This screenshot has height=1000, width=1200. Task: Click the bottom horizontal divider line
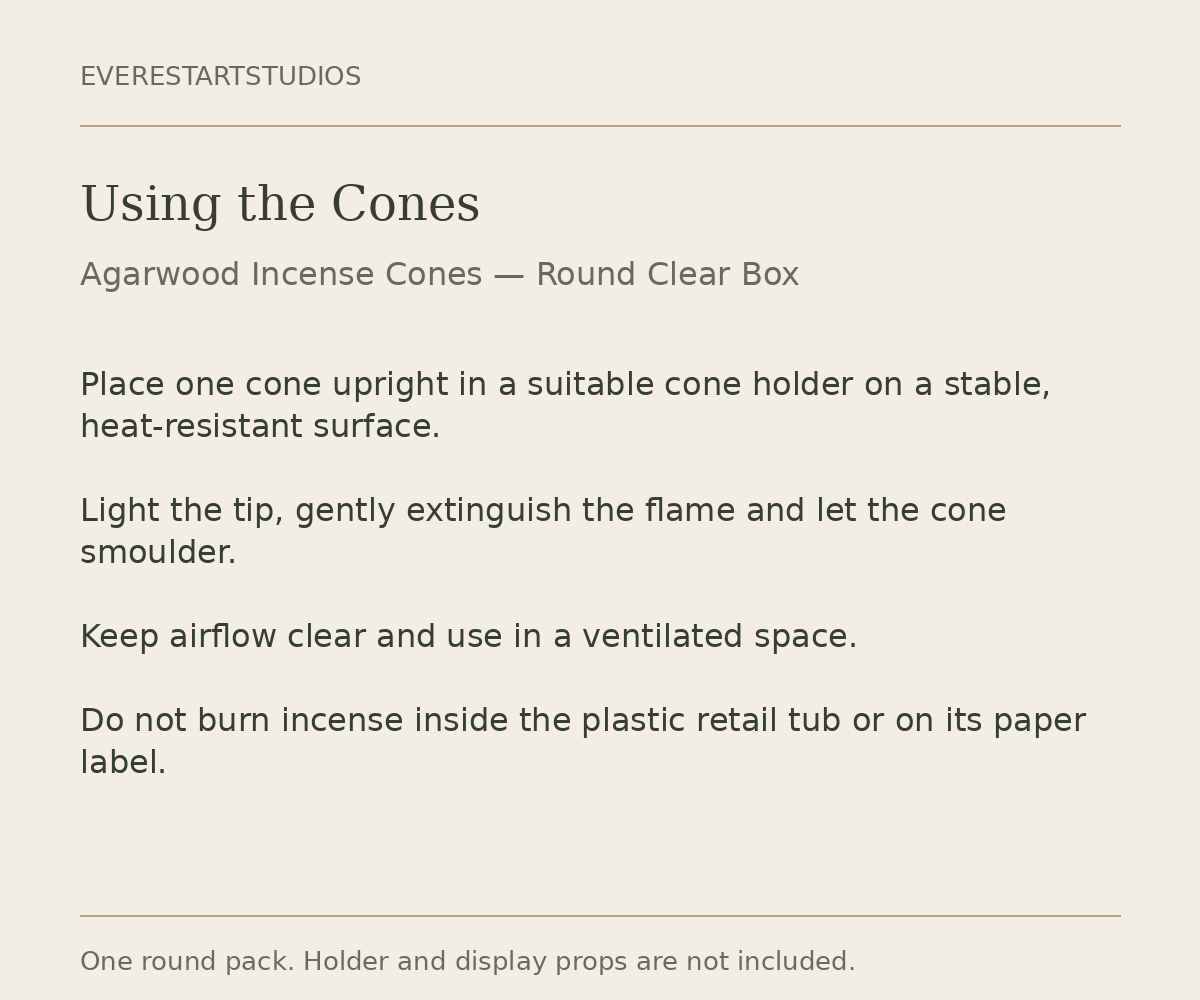click(600, 916)
